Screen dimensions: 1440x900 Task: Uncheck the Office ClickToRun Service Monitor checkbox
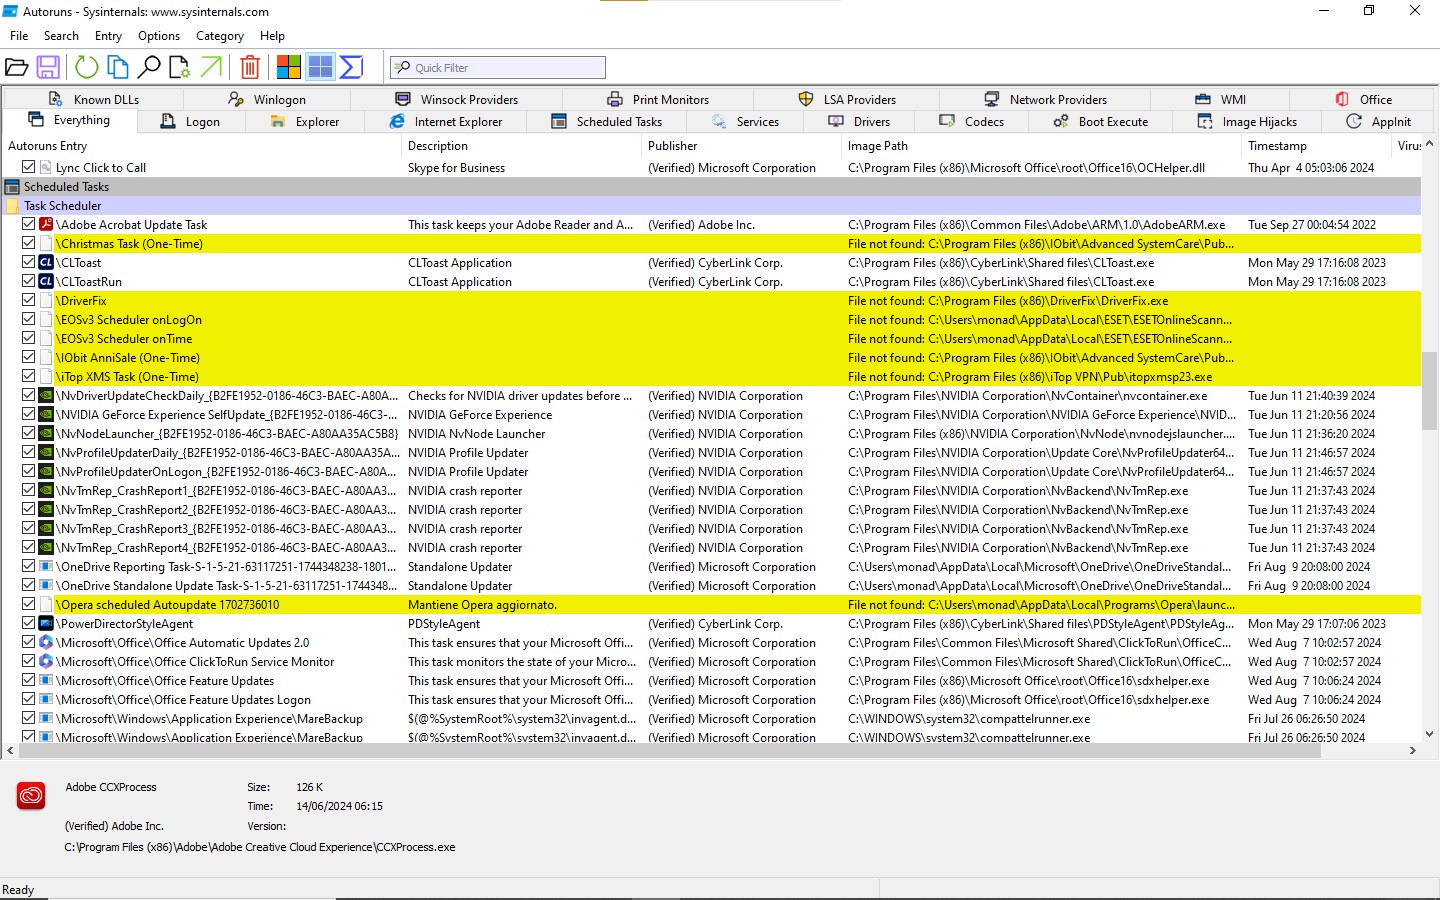[x=29, y=662]
